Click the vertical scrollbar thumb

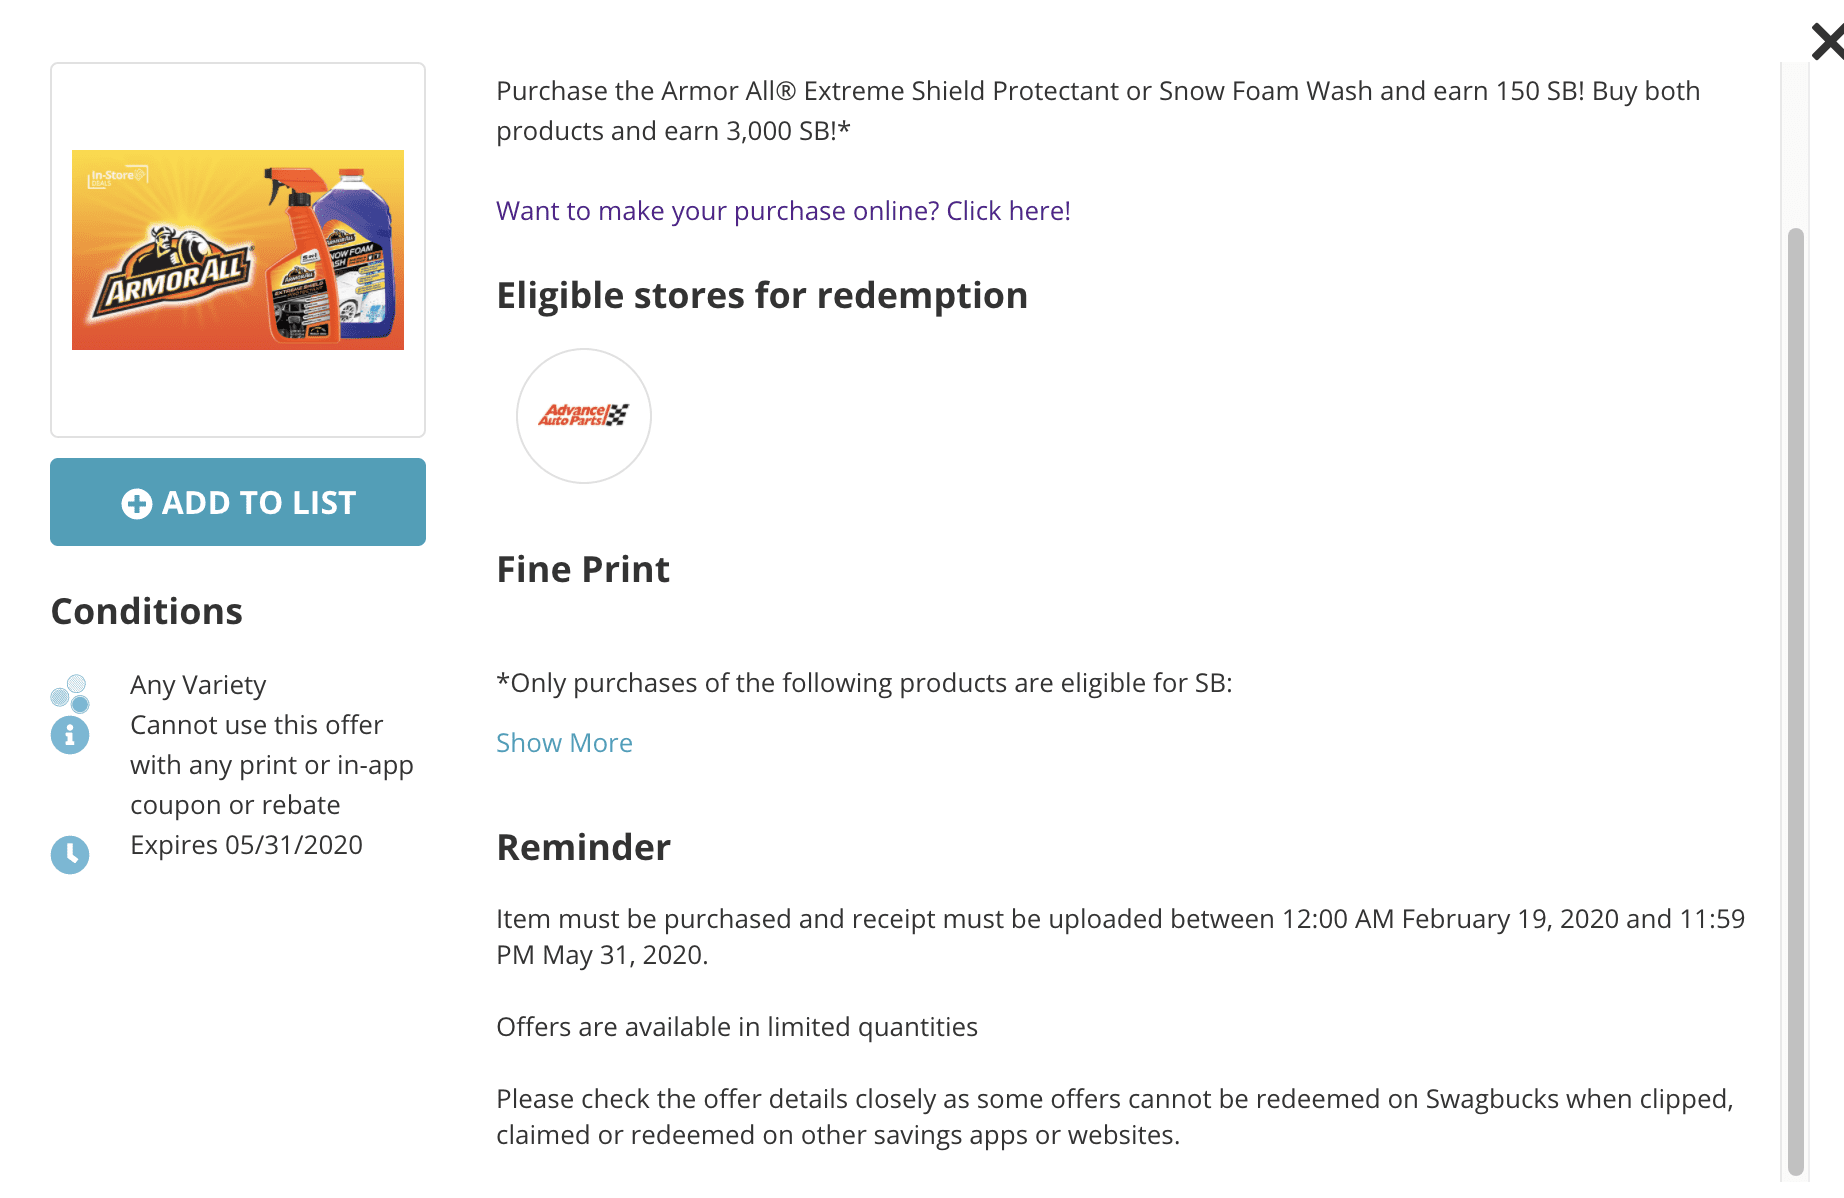pos(1795,700)
